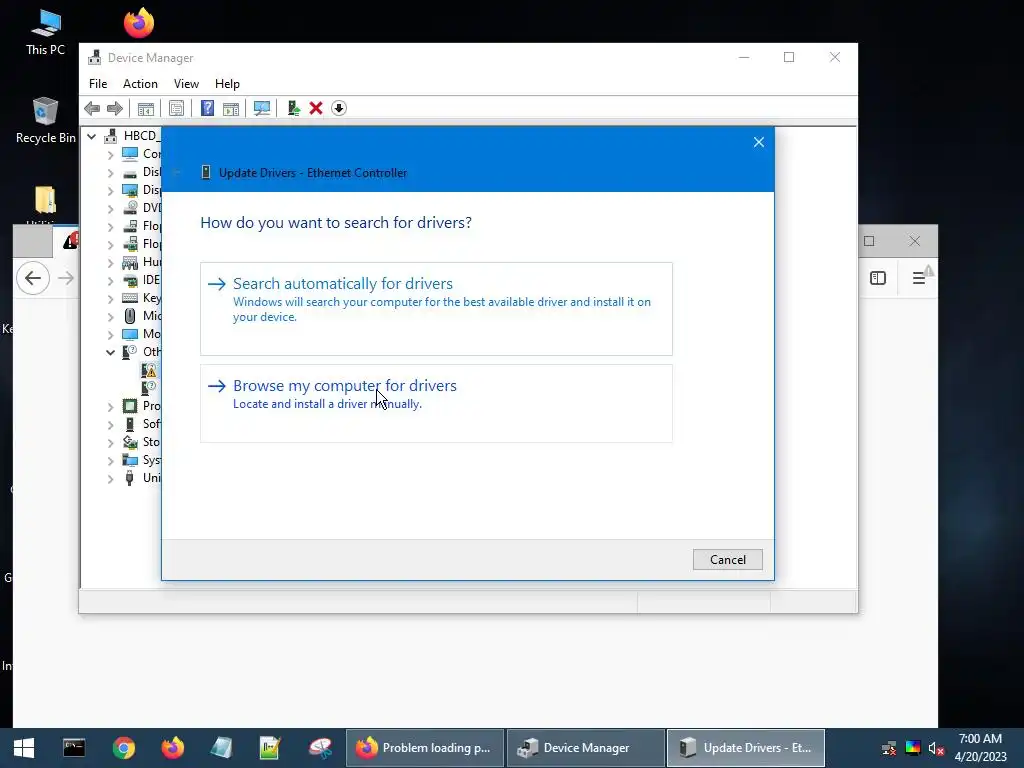Viewport: 1024px width, 768px height.
Task: Switch to Update Drivers taskbar button
Action: point(746,748)
